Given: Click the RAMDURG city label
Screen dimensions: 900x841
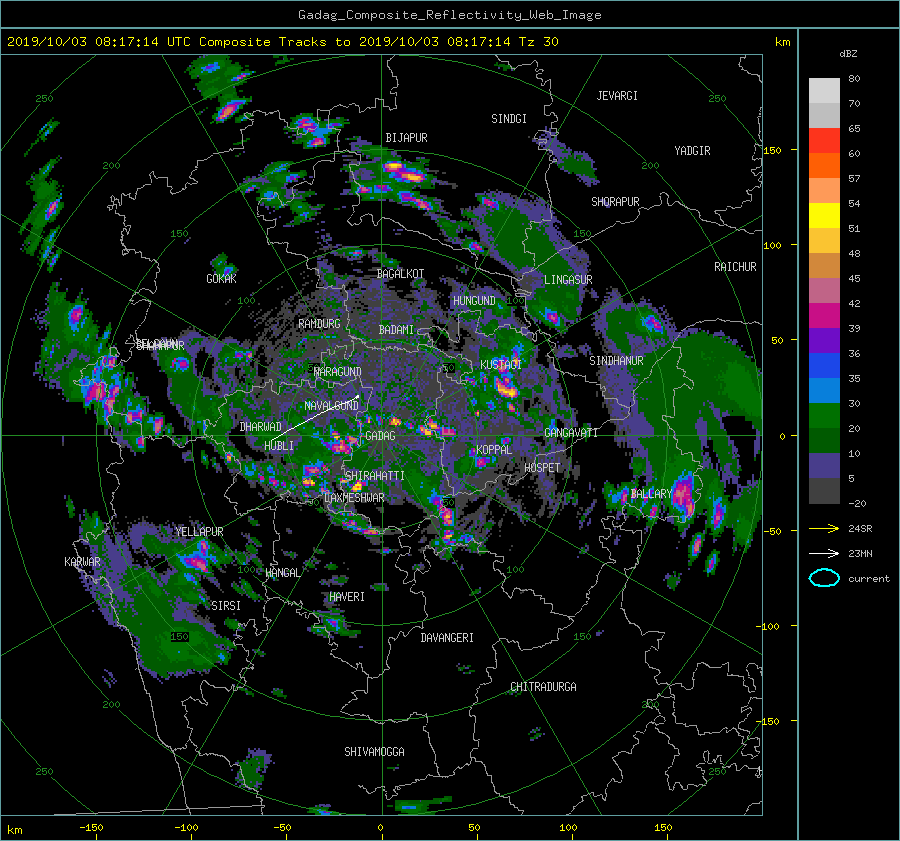Looking at the screenshot, I should click(x=319, y=324).
